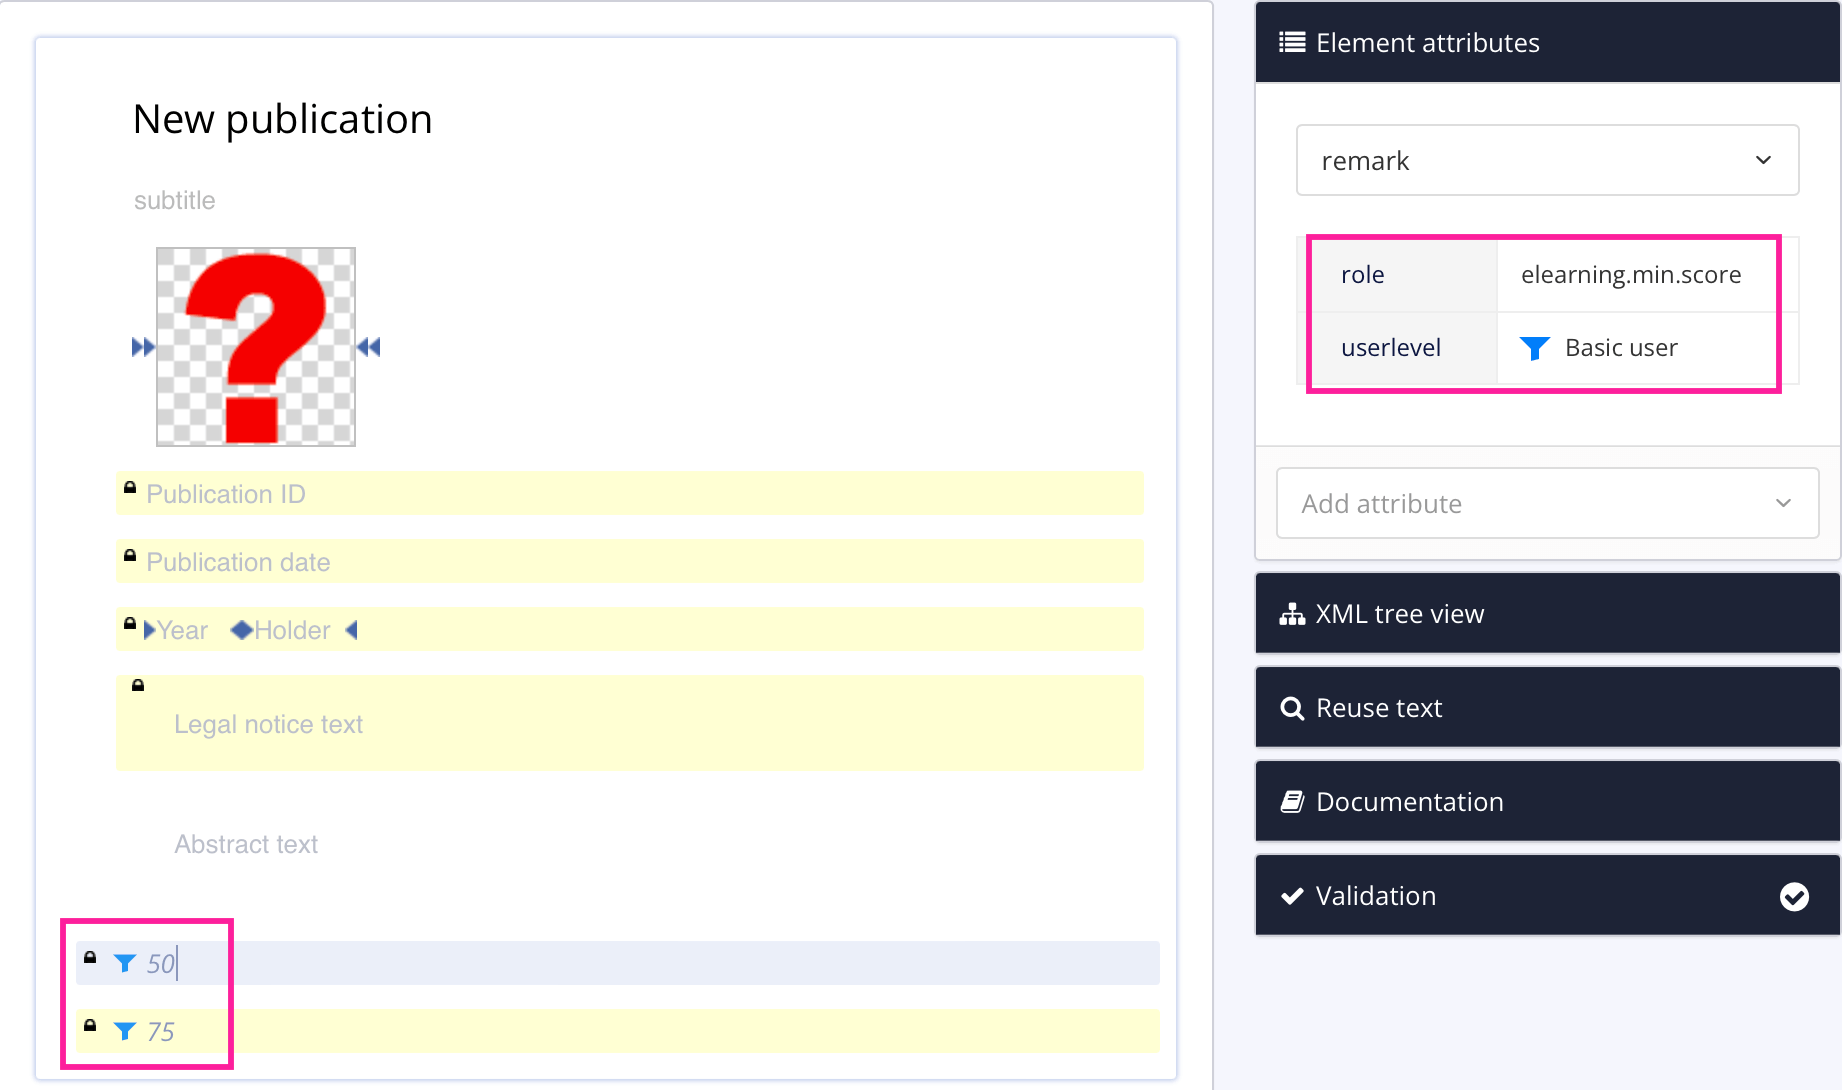Expand the XML tree view panel

click(1547, 614)
